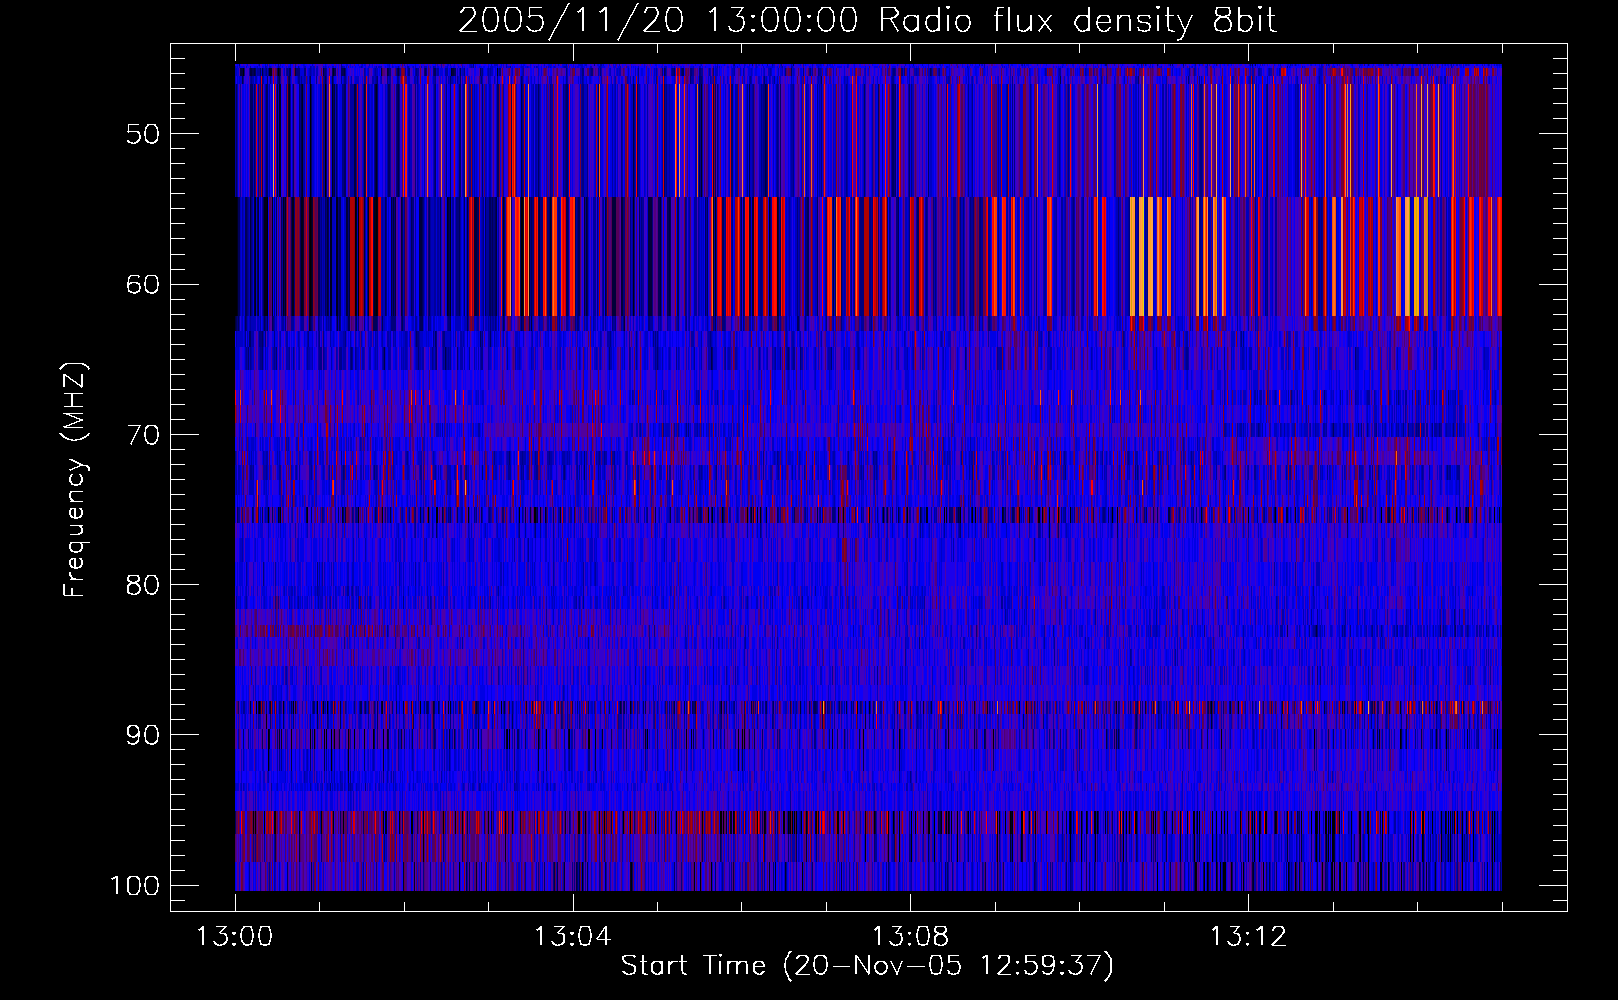The image size is (1618, 1000).
Task: Select the 13:00 time tick label
Action: click(x=235, y=937)
